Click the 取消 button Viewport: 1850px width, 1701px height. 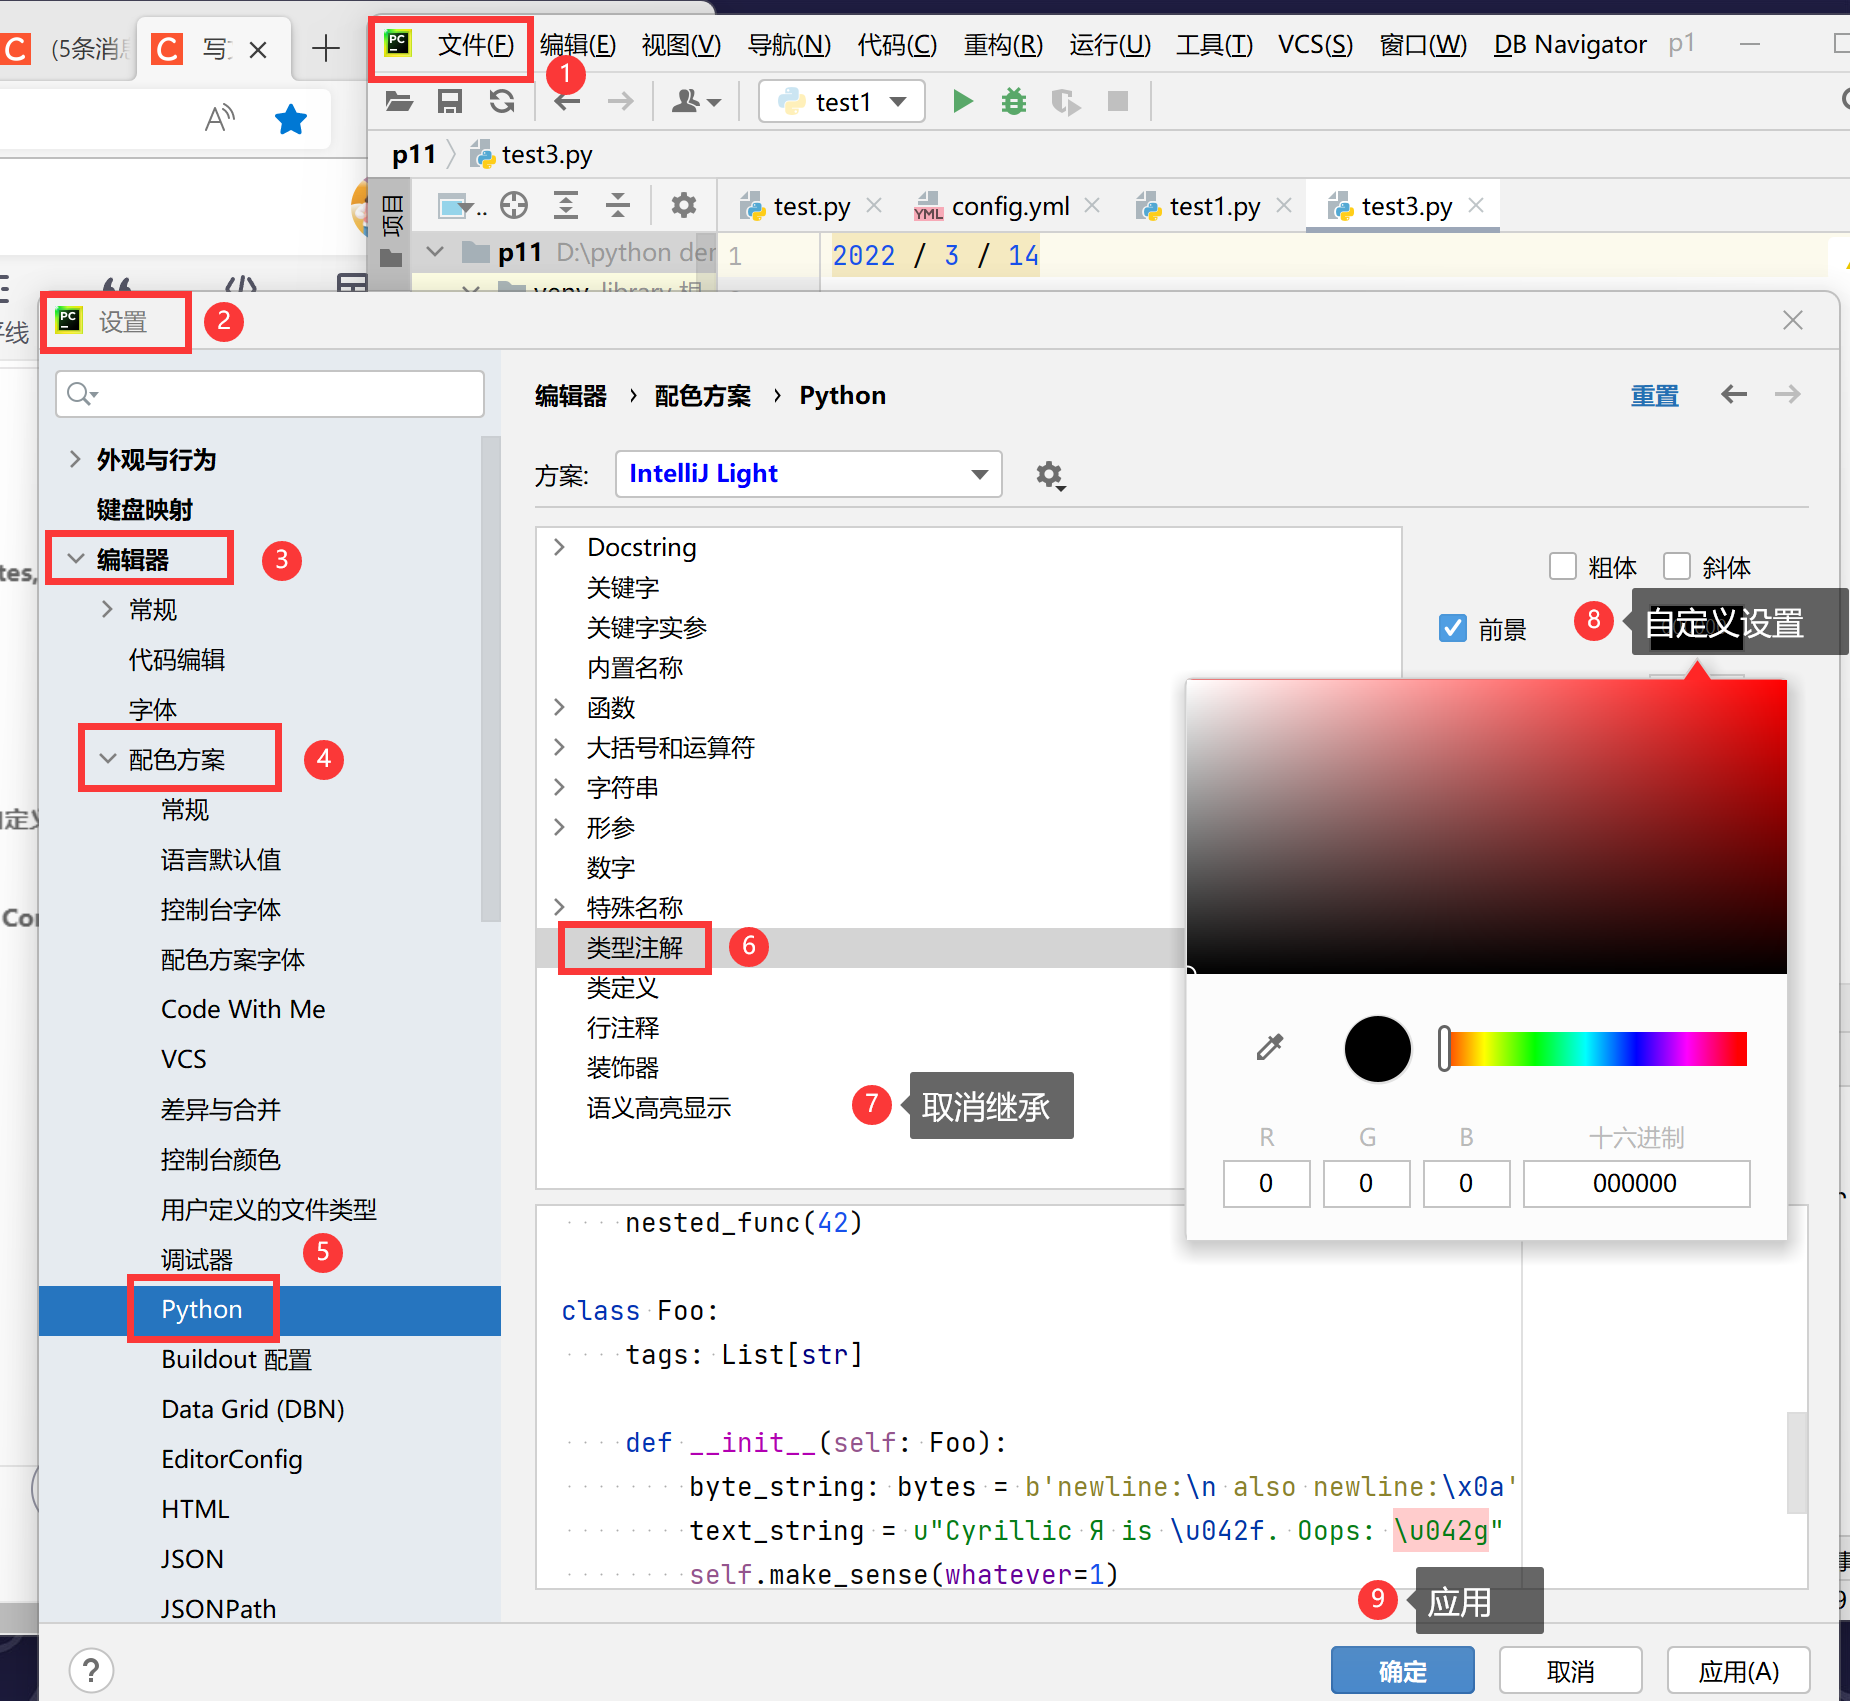[1570, 1670]
